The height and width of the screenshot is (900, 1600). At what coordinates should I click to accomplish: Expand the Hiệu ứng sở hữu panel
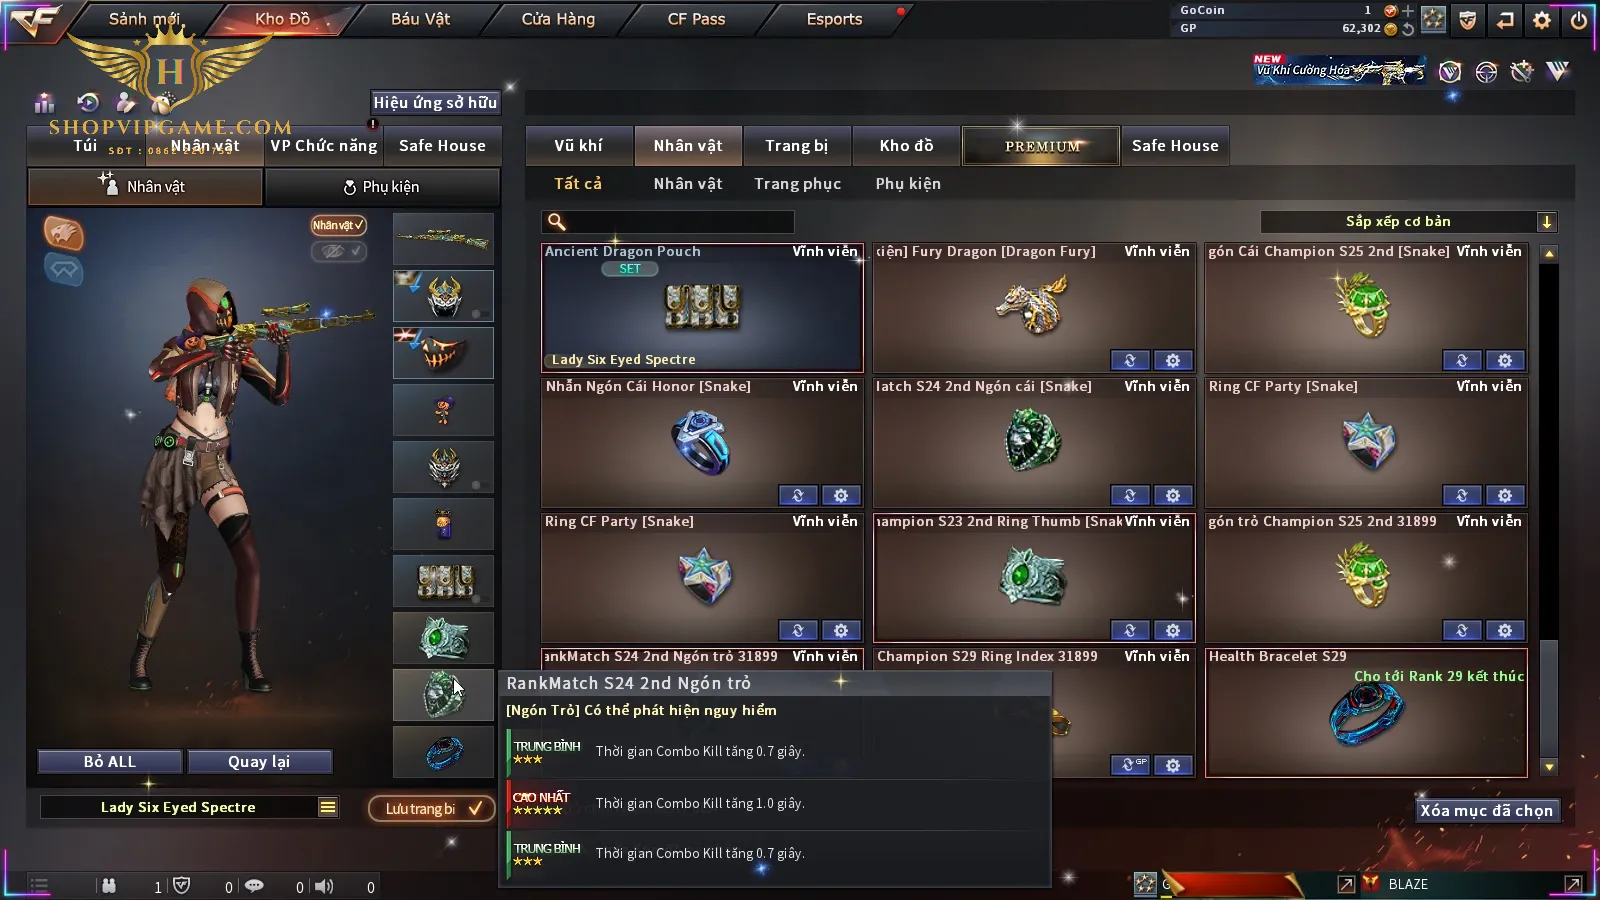(435, 102)
